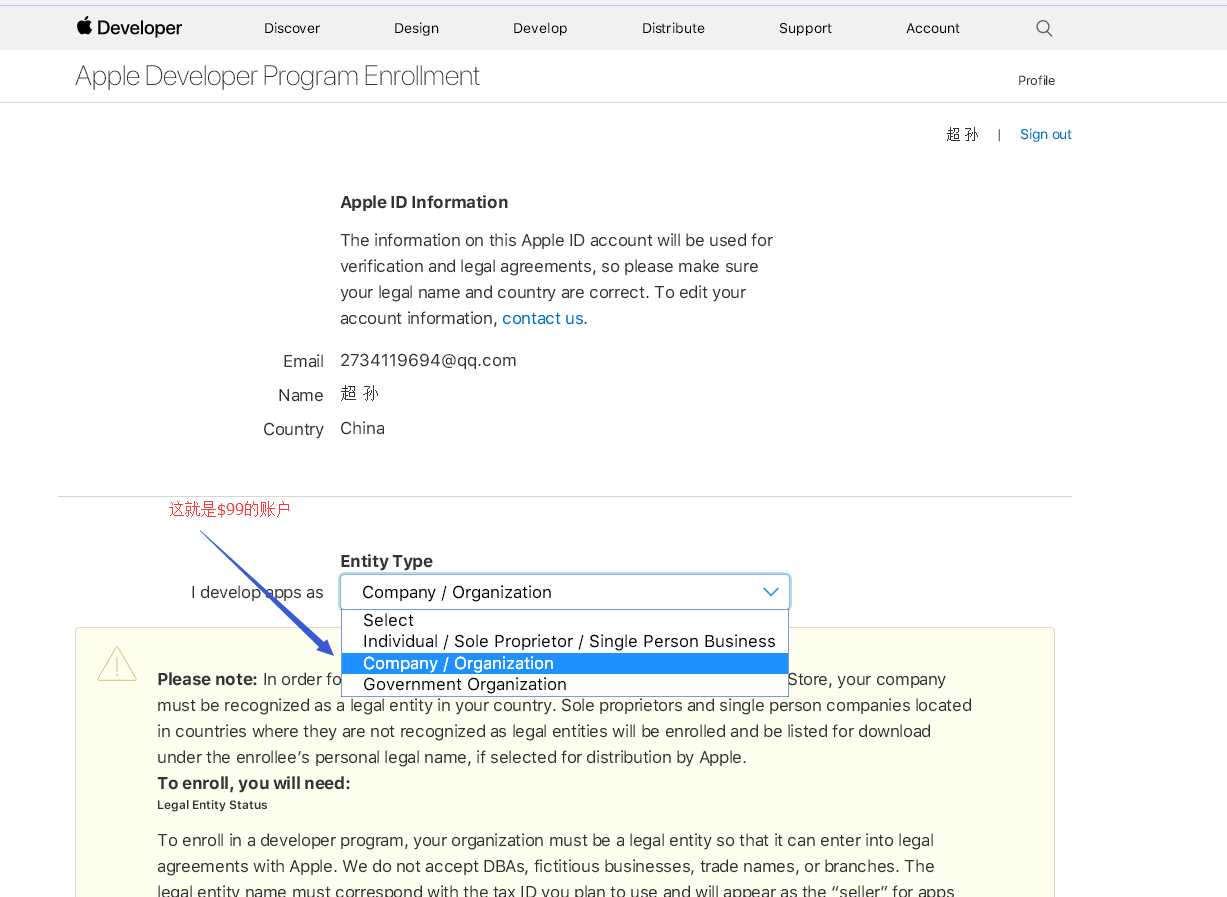1227x897 pixels.
Task: Click the Legal Entity Status heading
Action: point(212,805)
